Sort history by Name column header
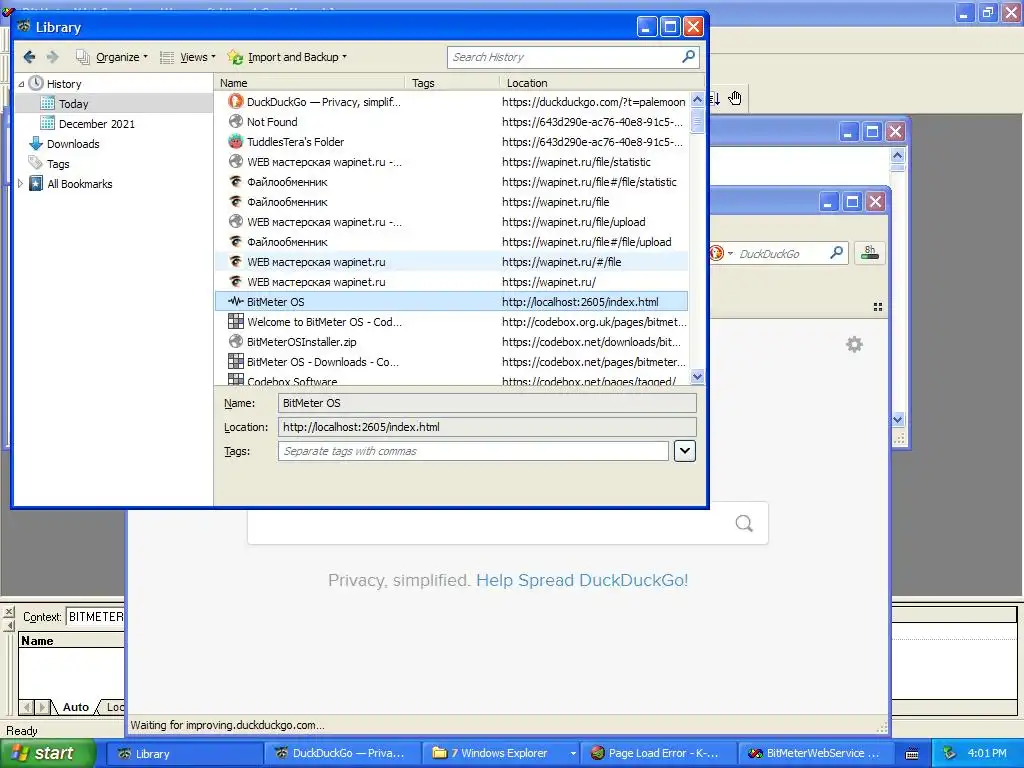The height and width of the screenshot is (768, 1024). [308, 83]
